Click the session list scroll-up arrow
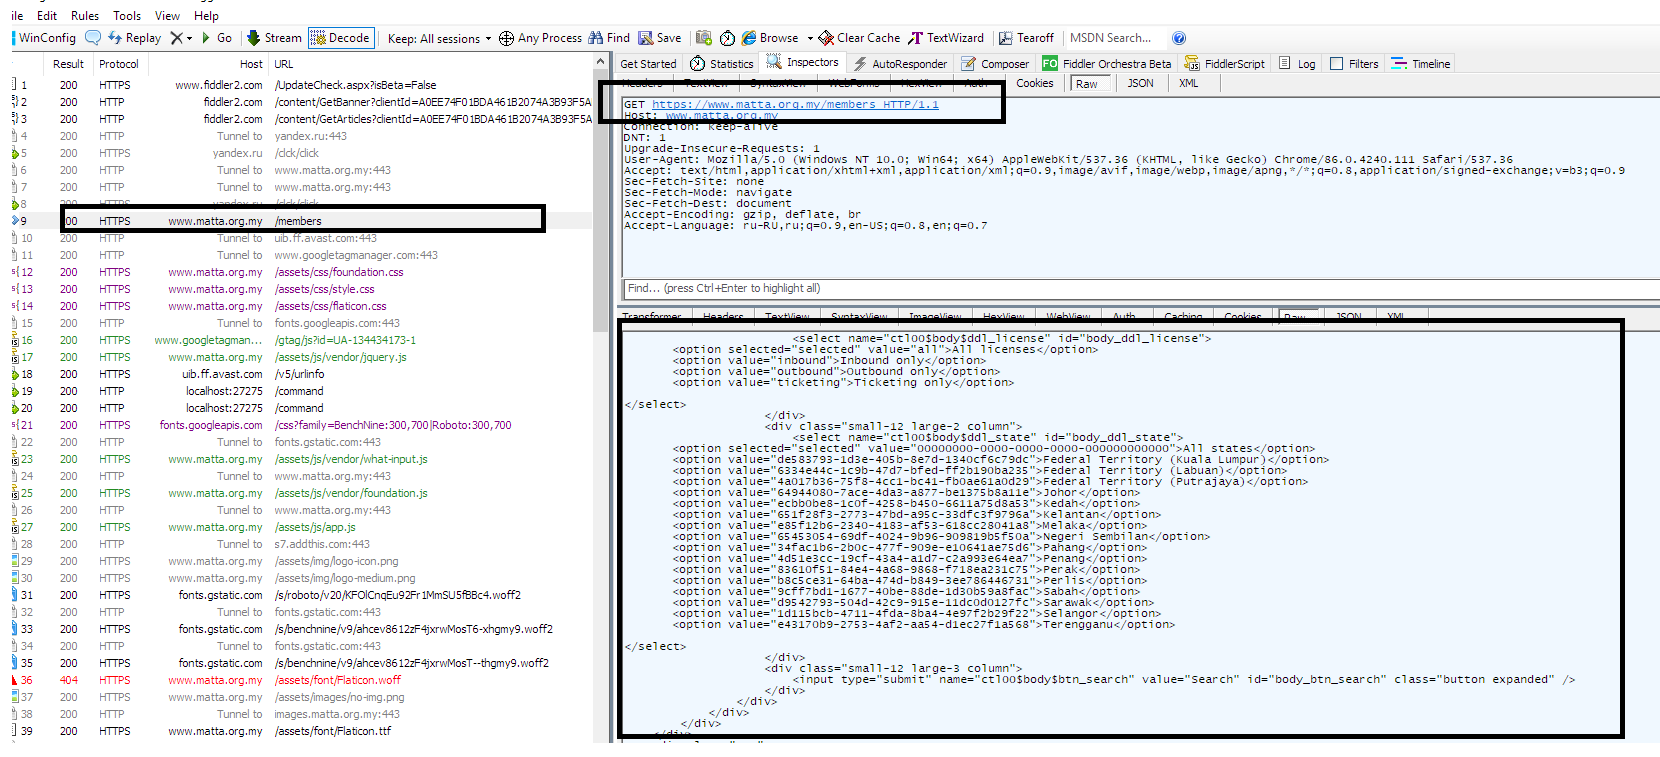The height and width of the screenshot is (757, 1660). coord(600,63)
